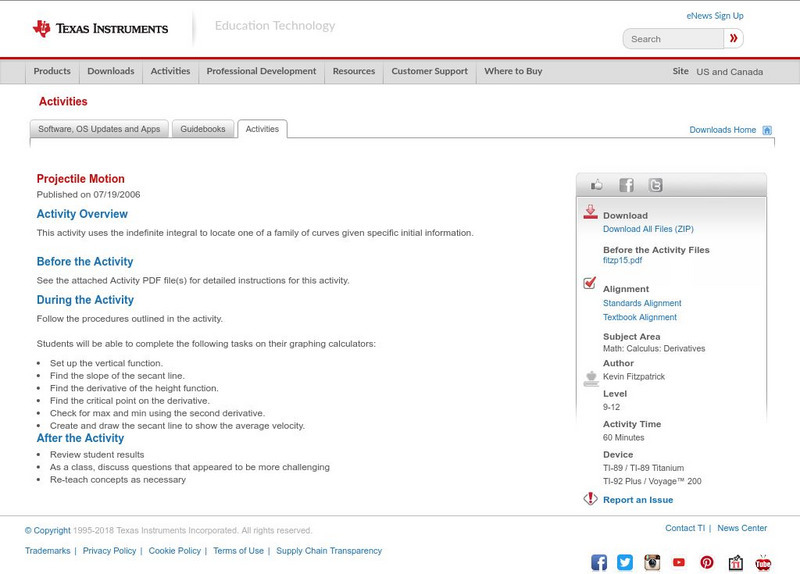Click the Published on 07/19/2006 text

click(x=88, y=194)
